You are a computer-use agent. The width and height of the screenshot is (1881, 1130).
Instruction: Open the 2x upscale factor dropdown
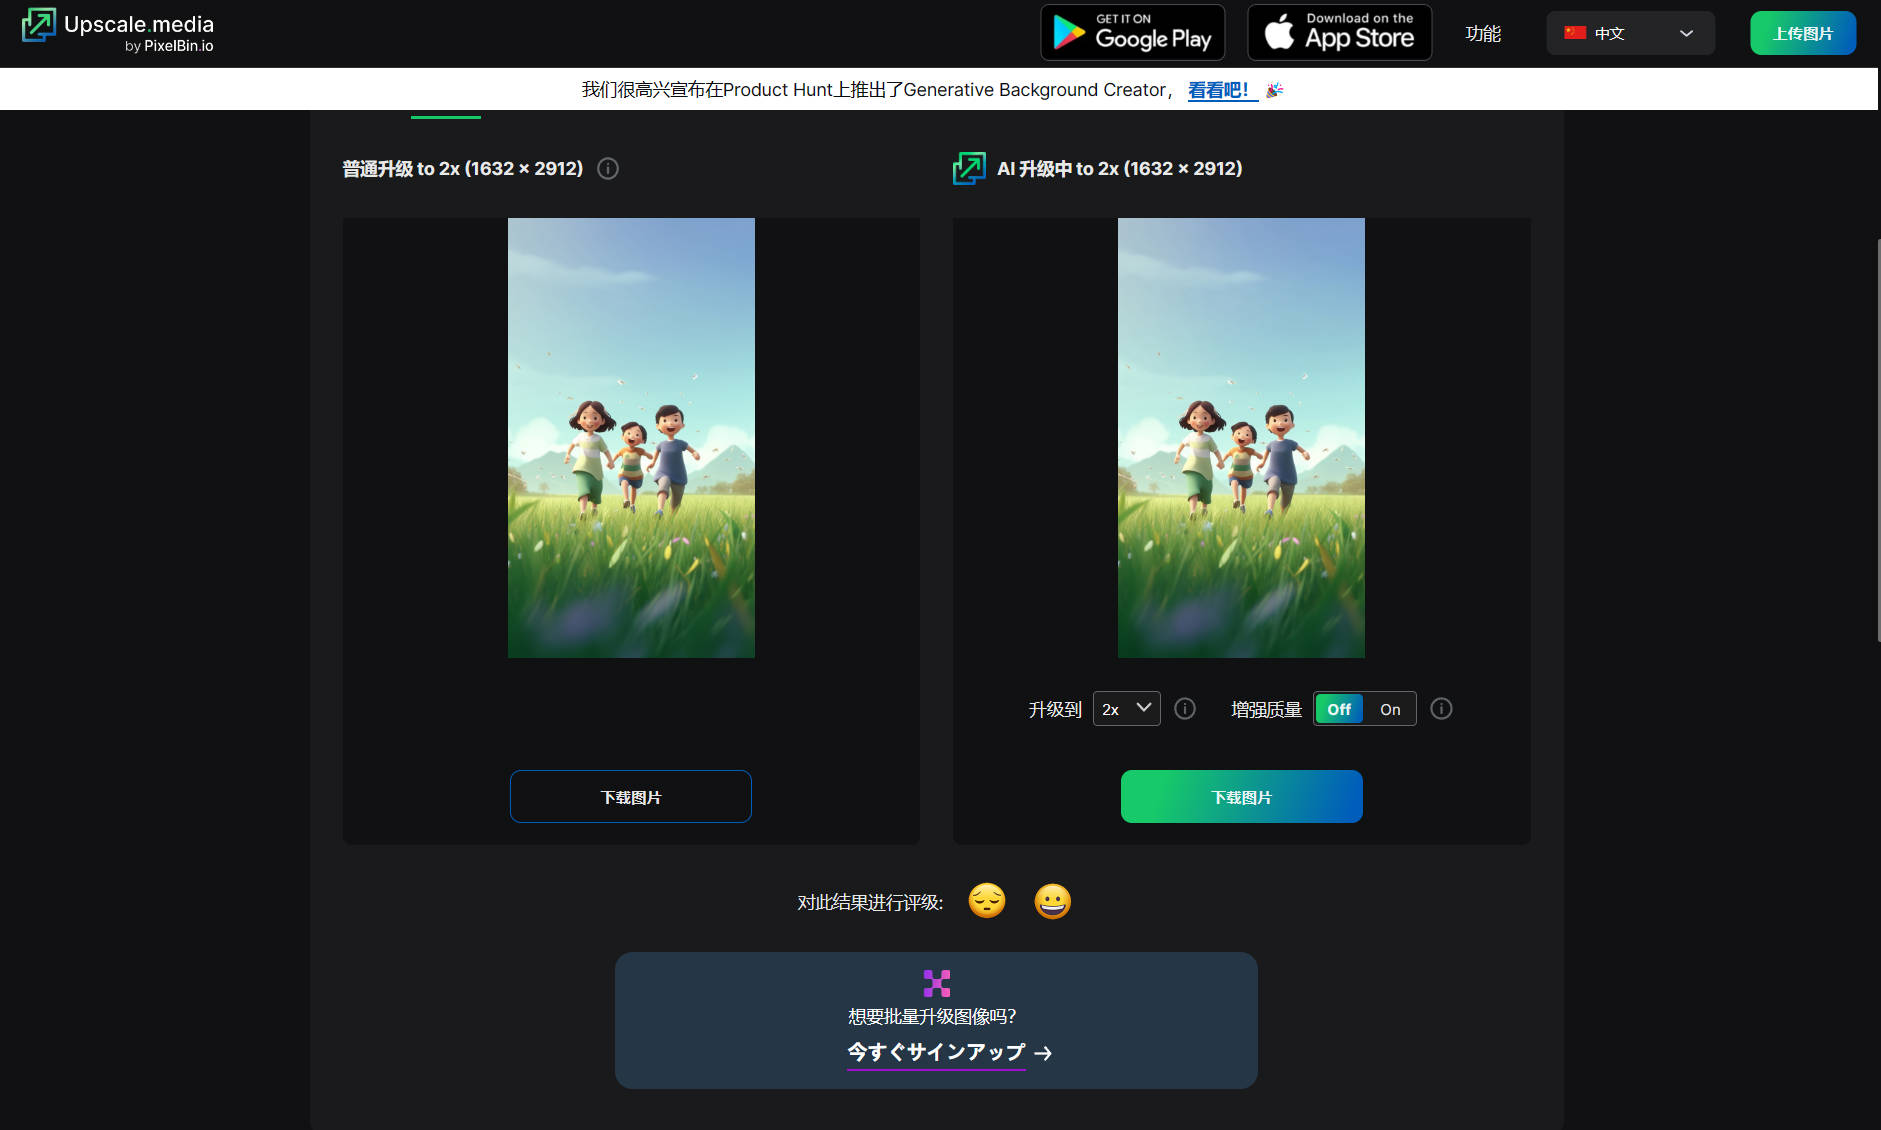coord(1126,709)
